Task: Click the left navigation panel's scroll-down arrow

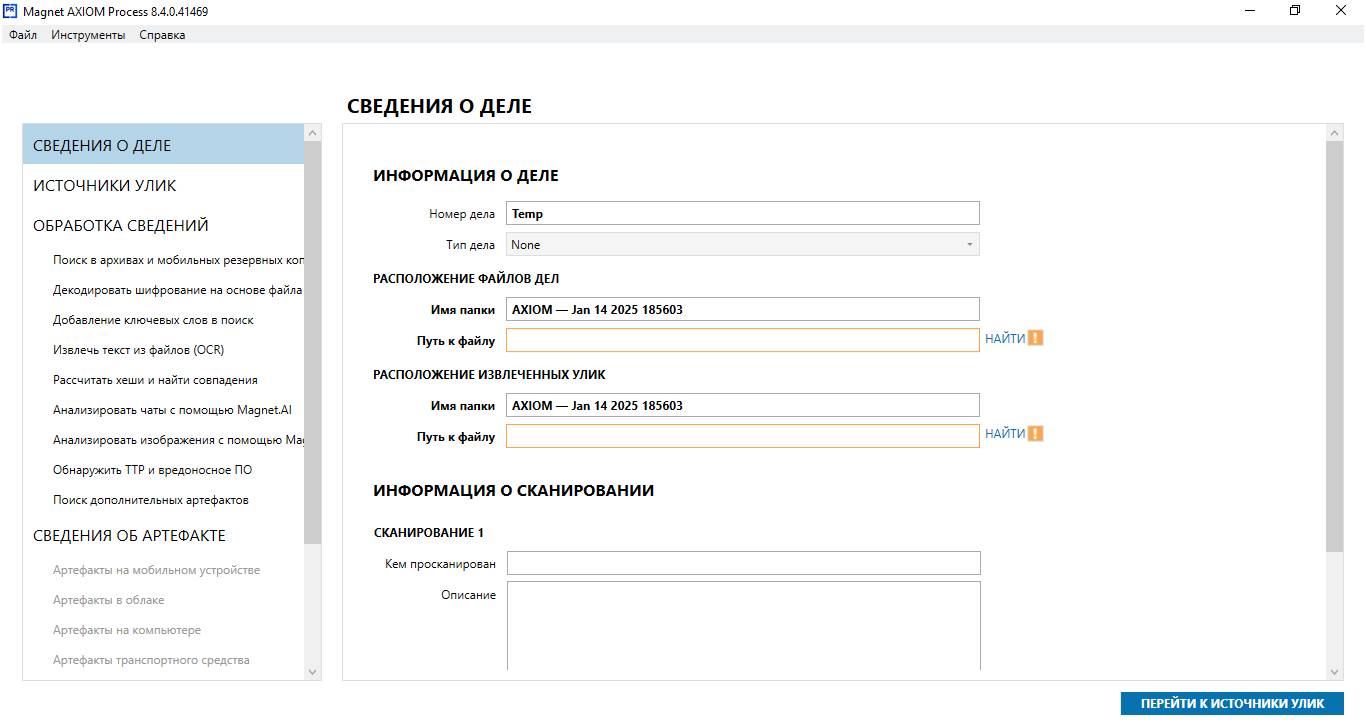Action: [x=312, y=672]
